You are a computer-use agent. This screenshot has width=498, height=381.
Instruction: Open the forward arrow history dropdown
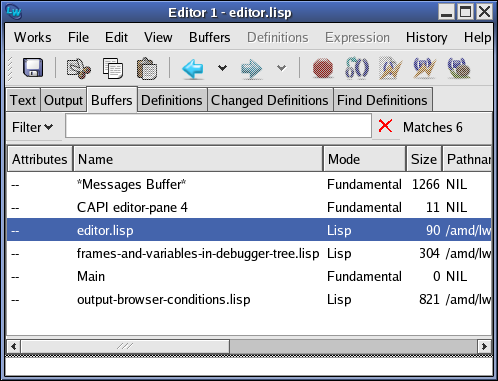tap(282, 68)
